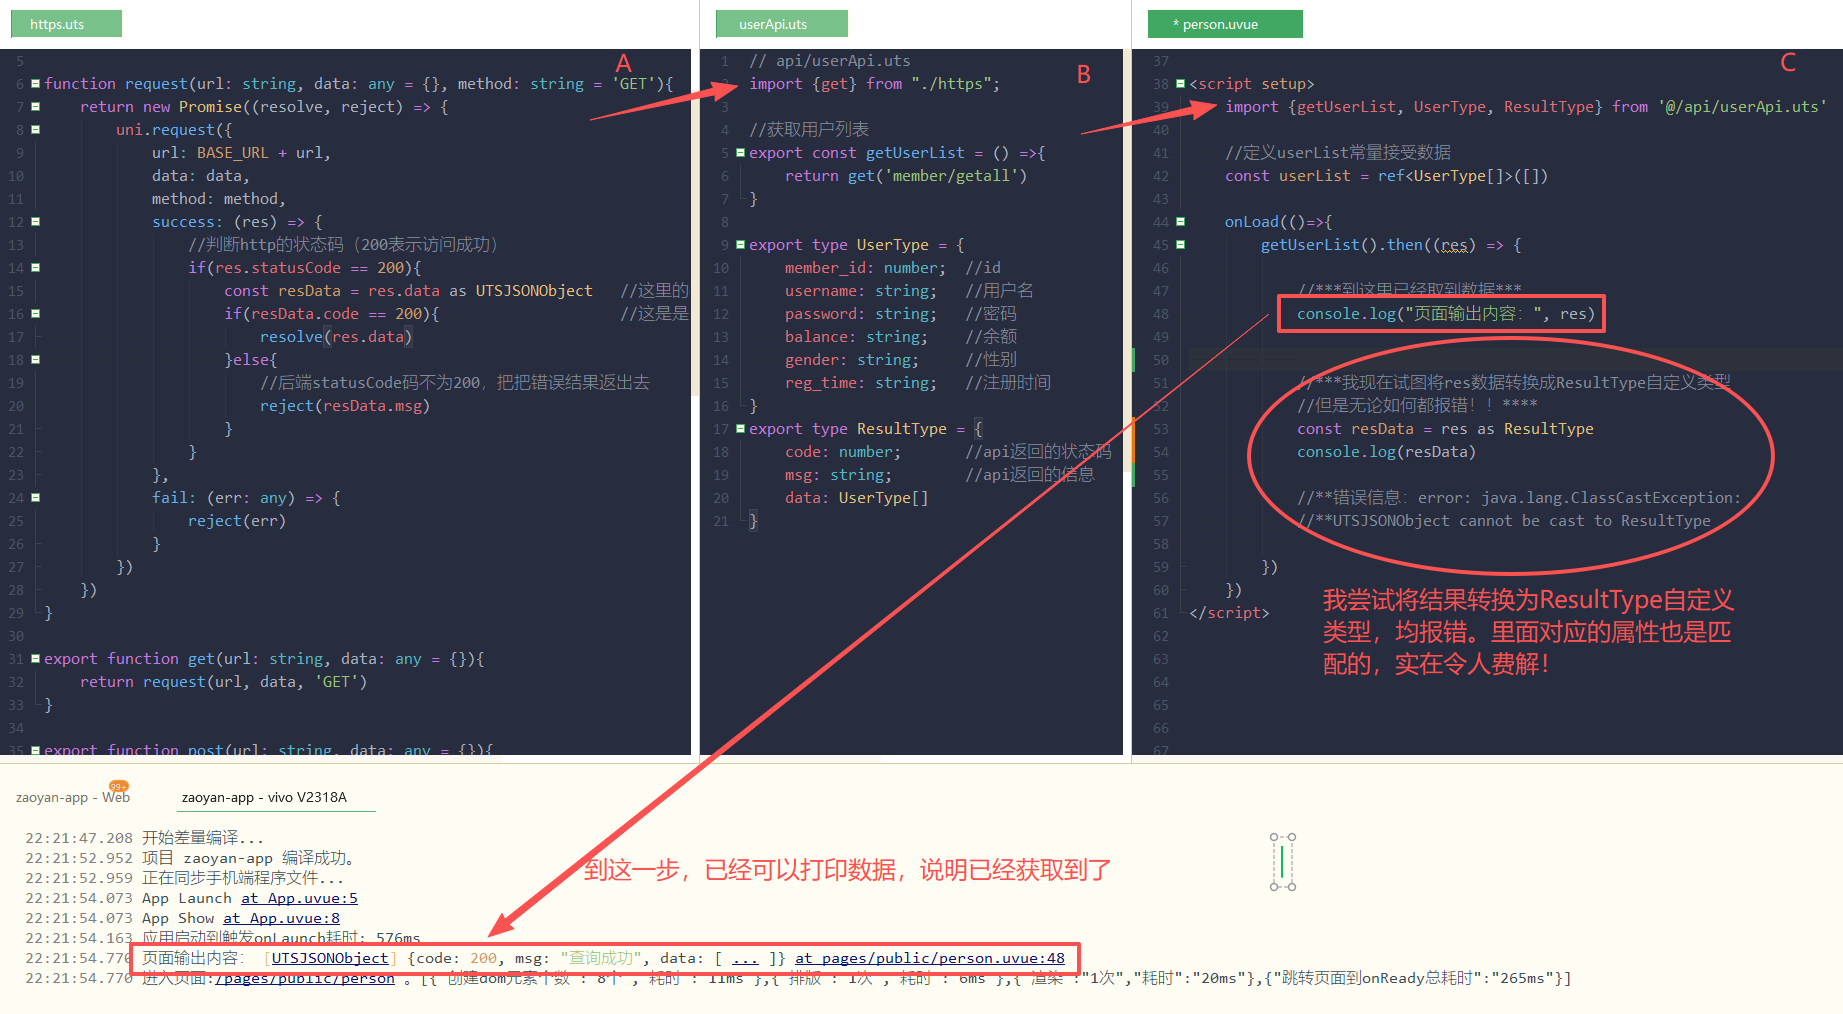Select the zaoyan-app - vivo V2318A console tab
The height and width of the screenshot is (1014, 1843).
pos(264,797)
